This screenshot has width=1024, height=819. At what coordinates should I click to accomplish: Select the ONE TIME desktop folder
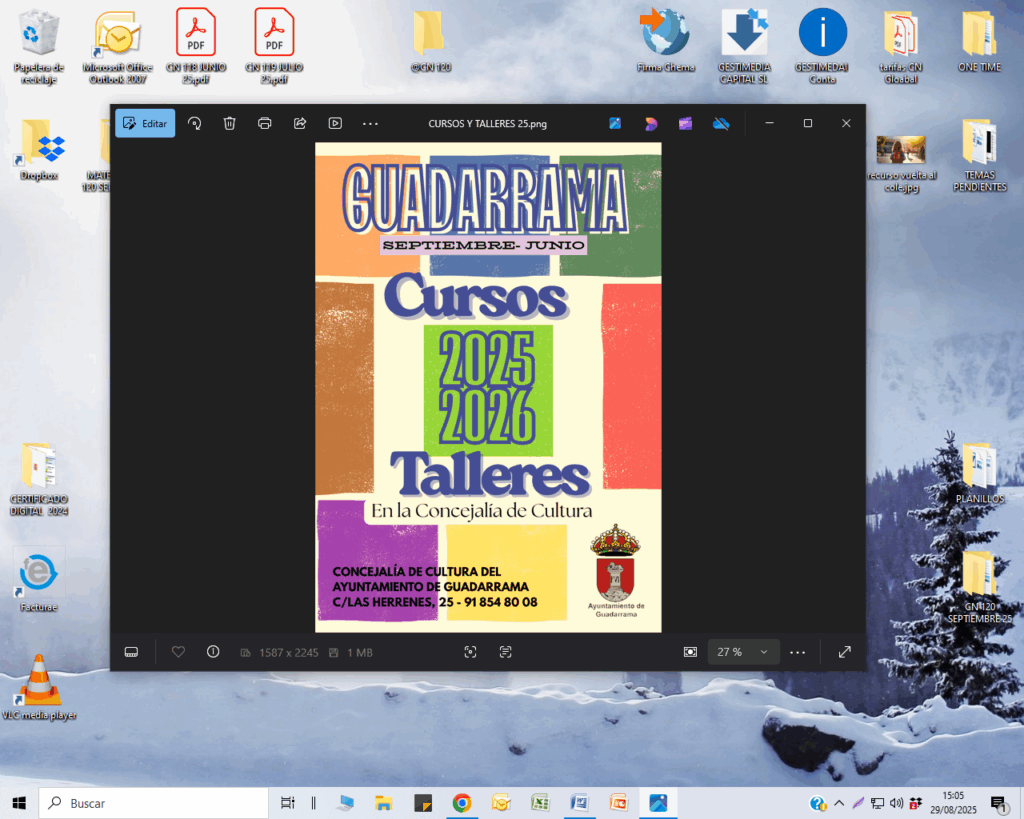tap(980, 40)
